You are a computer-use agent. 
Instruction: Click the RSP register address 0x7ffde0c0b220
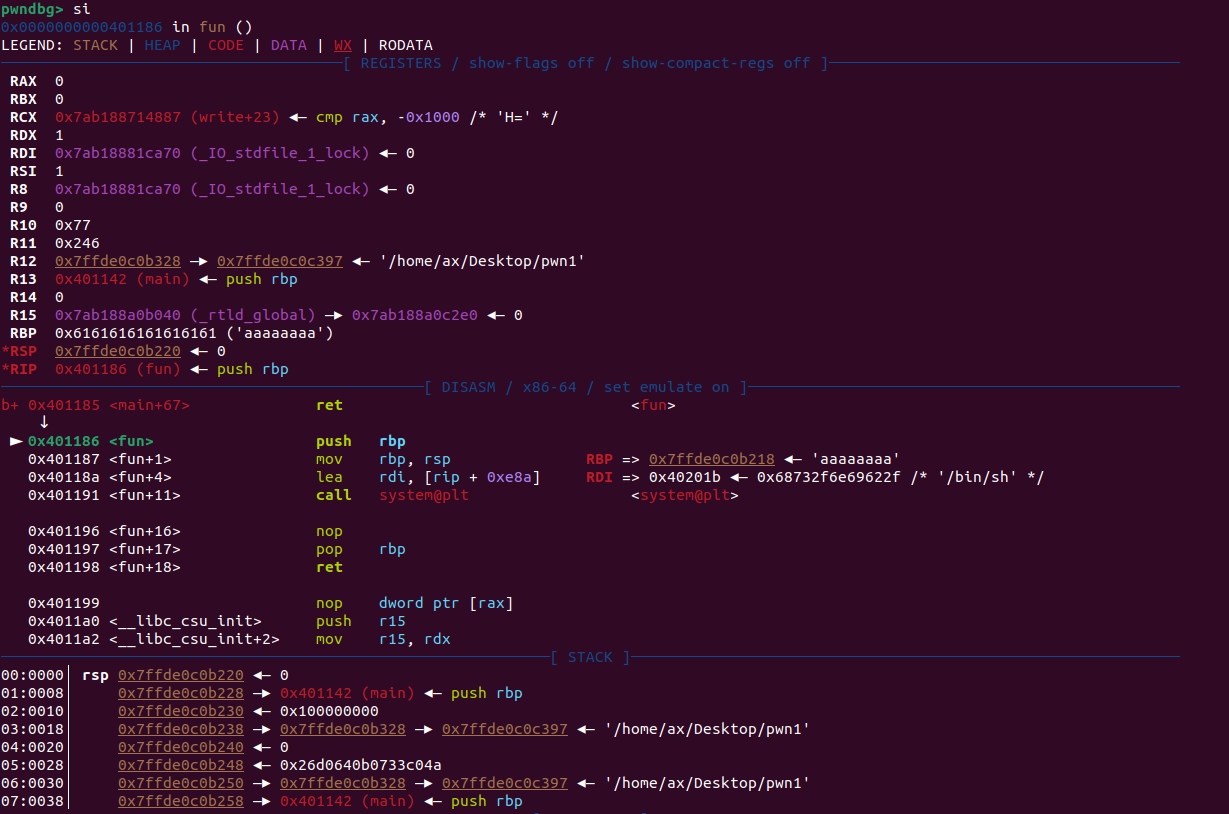(x=118, y=351)
